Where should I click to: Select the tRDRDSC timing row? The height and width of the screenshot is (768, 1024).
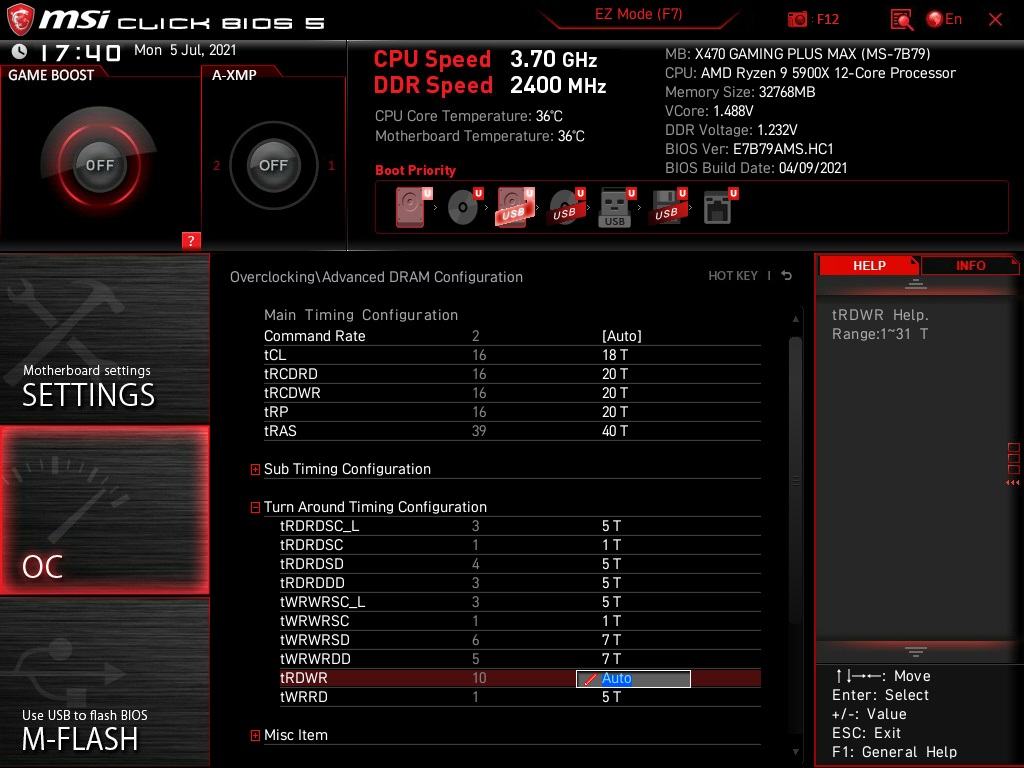tap(520, 545)
